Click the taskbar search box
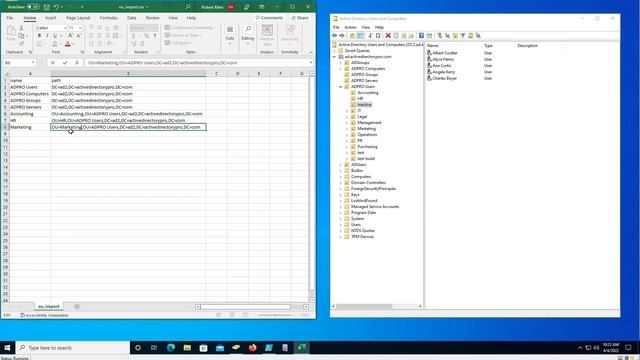640x360 pixels. click(x=73, y=348)
